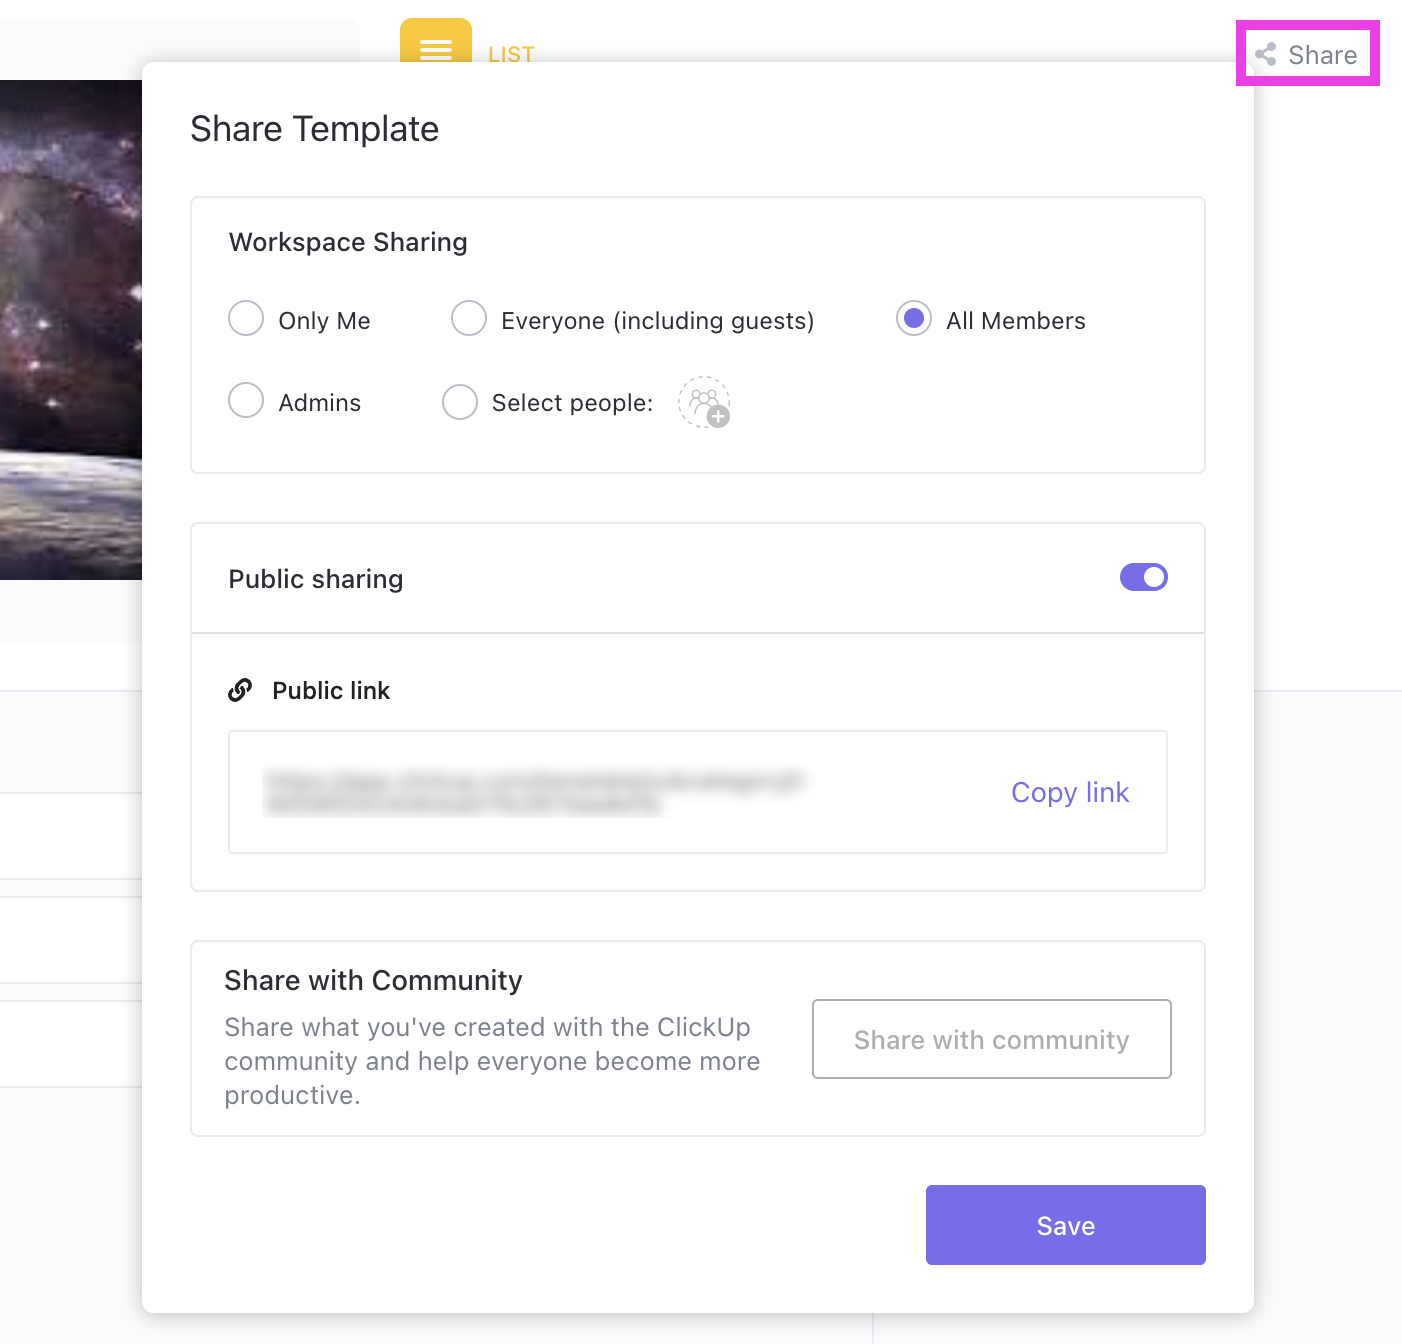
Task: Click the All Members radio button
Action: (x=913, y=318)
